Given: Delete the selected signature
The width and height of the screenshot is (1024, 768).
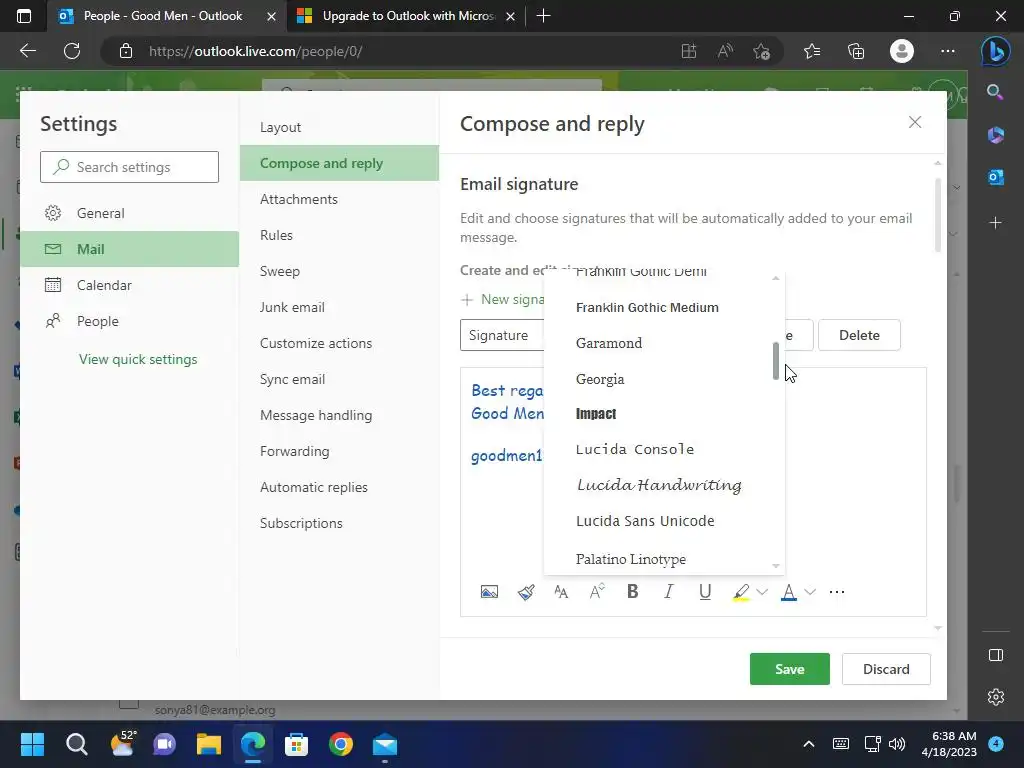Looking at the screenshot, I should 859,335.
